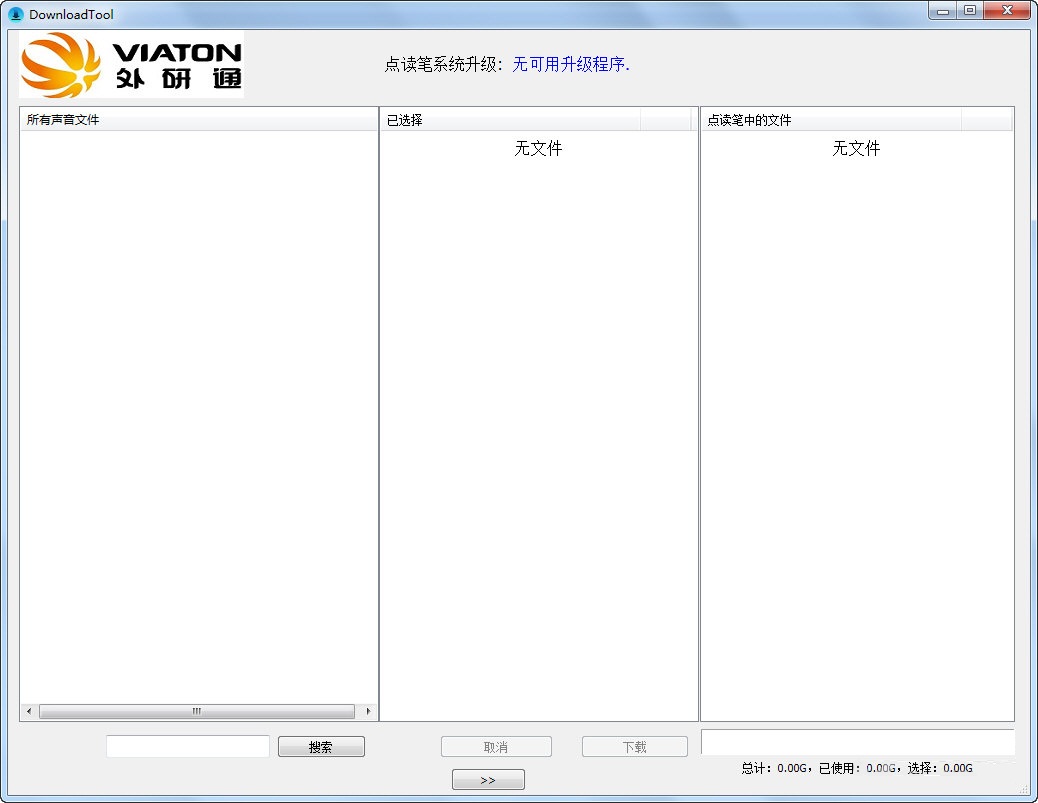Viewport: 1038px width, 803px height.
Task: Minimize the DownloadTool window
Action: point(943,11)
